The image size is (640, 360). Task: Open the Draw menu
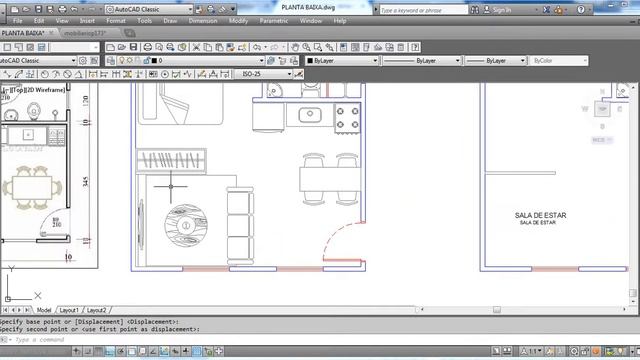point(170,21)
